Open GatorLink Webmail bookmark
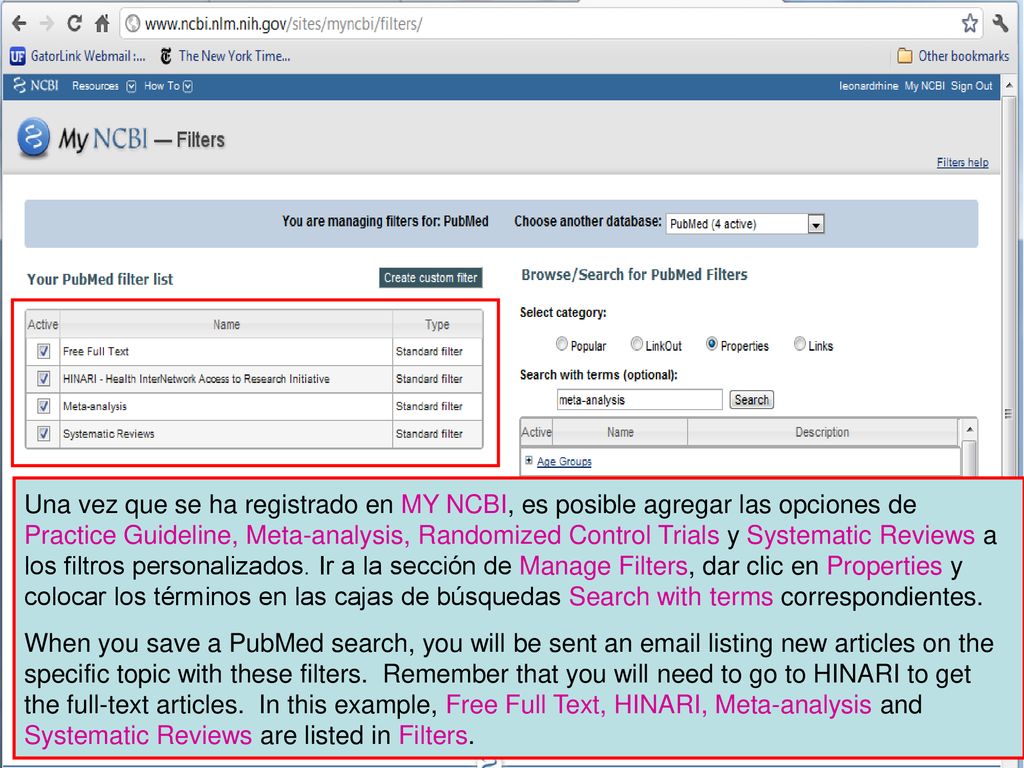 point(78,56)
